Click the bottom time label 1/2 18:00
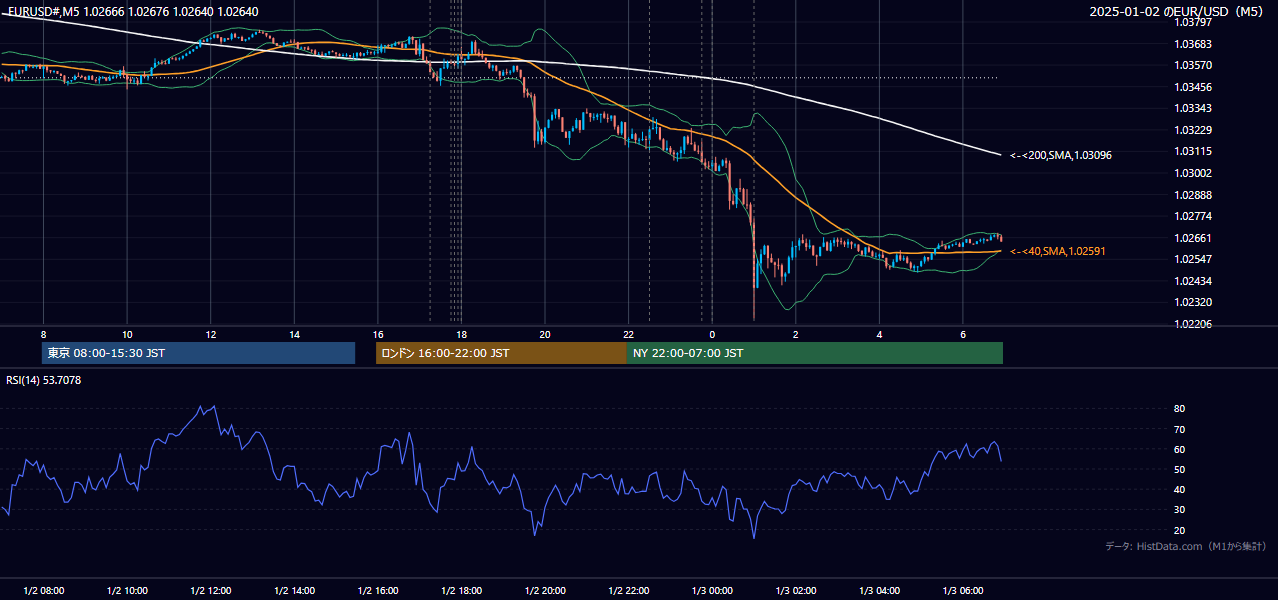1278x600 pixels. pyautogui.click(x=462, y=591)
